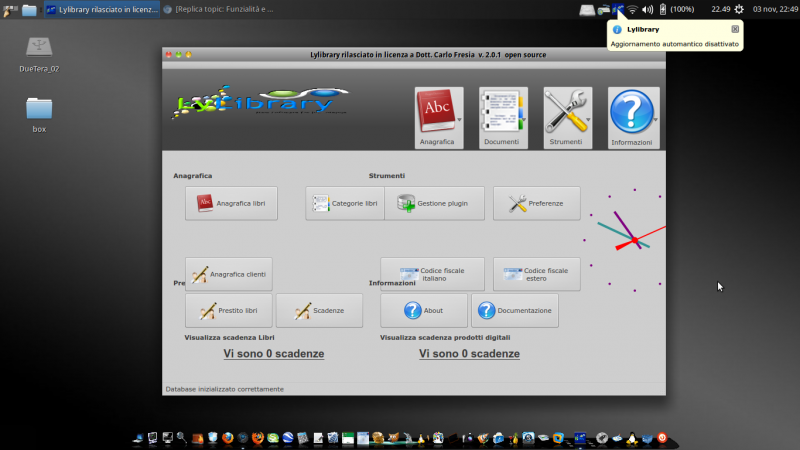Open Categorie libri
800x450 pixels.
[345, 203]
